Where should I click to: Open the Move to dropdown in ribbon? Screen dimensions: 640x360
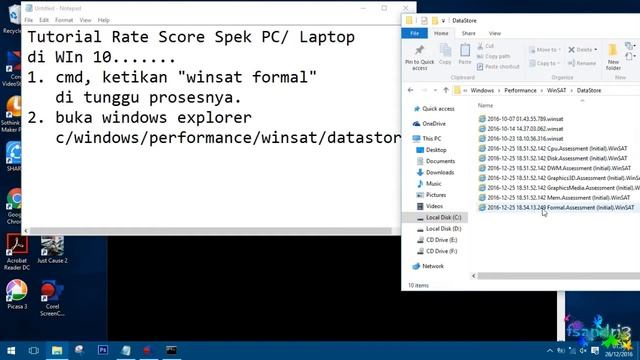[545, 50]
